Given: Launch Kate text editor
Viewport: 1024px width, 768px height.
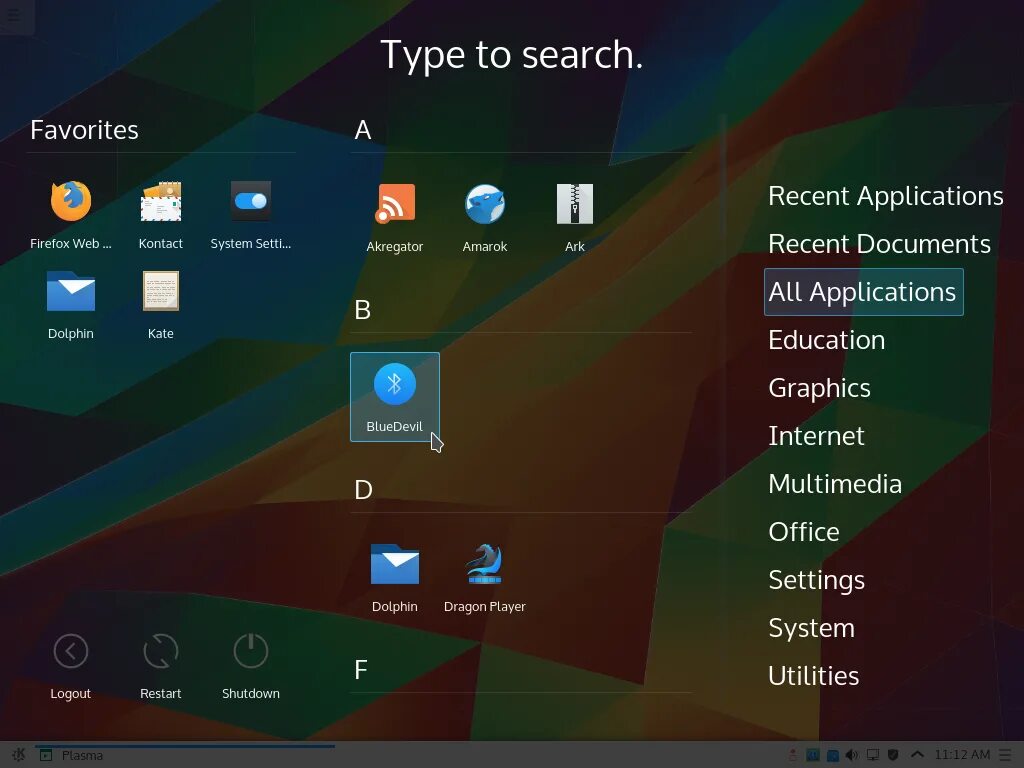Looking at the screenshot, I should [161, 304].
